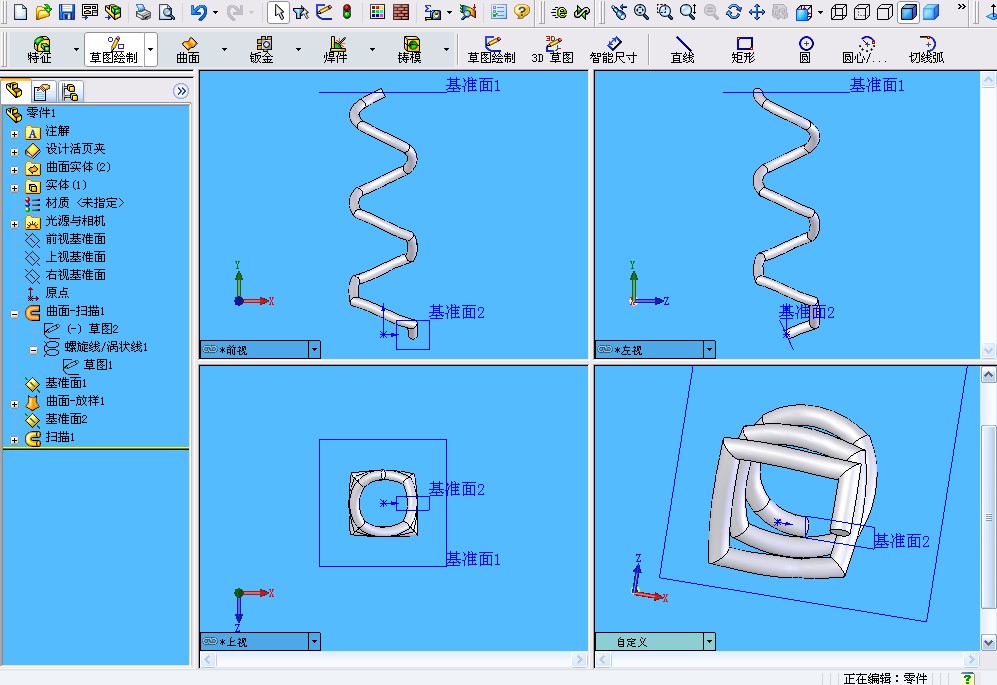Select the Pan view tool
Image resolution: width=997 pixels, height=685 pixels.
pyautogui.click(x=757, y=11)
